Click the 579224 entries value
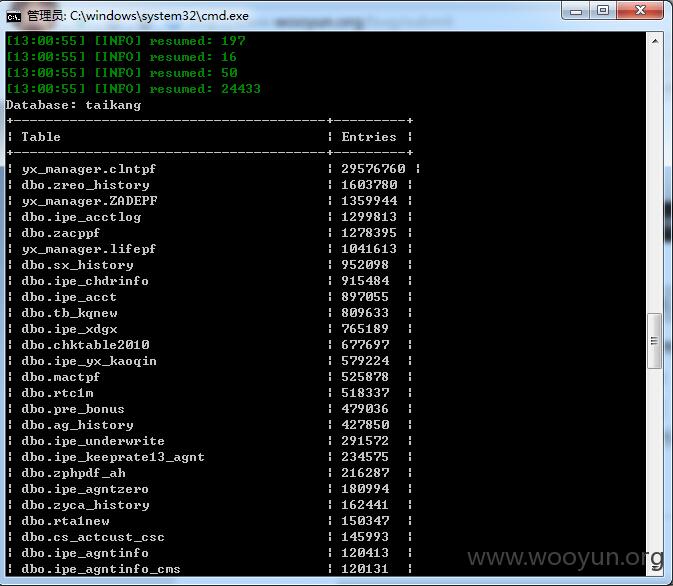The width and height of the screenshot is (673, 586). click(x=365, y=361)
